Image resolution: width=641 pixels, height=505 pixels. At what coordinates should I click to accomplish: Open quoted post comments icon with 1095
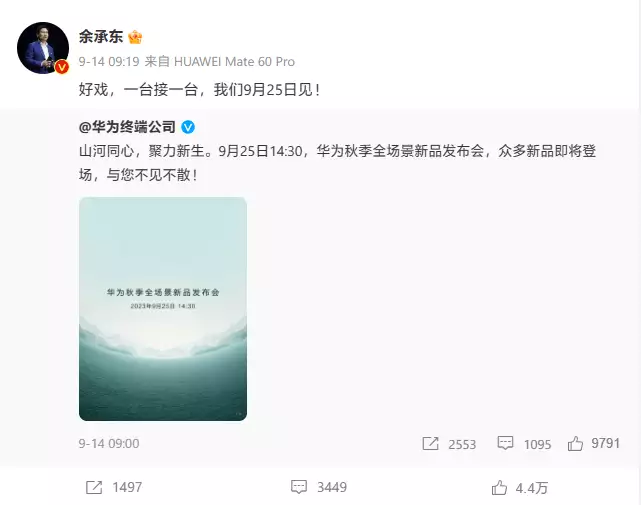[505, 443]
